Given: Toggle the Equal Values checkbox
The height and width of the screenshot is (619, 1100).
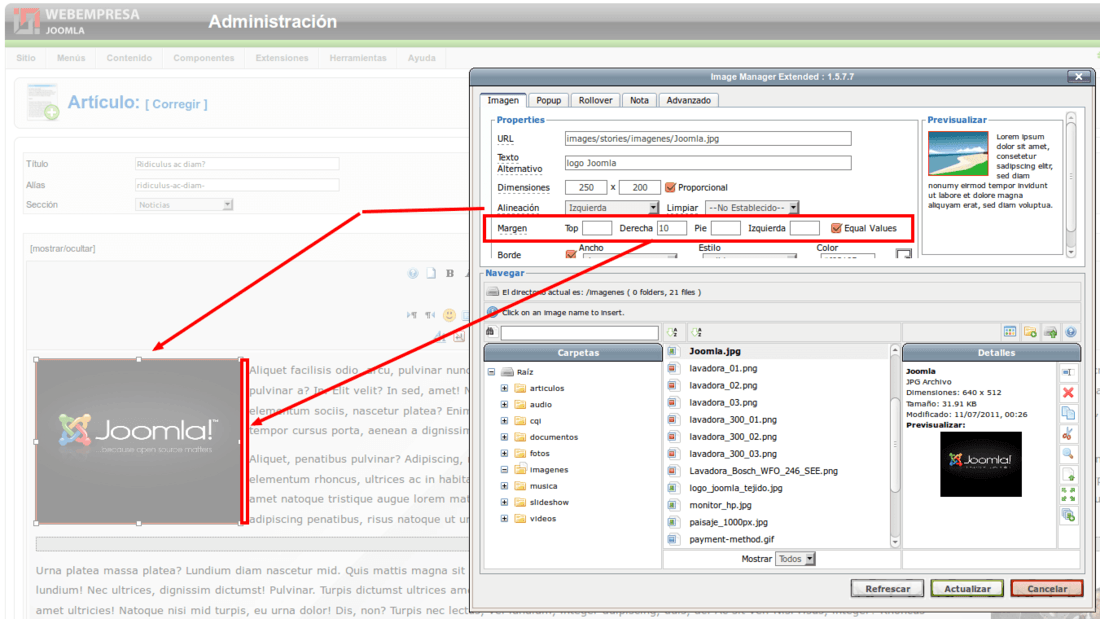Looking at the screenshot, I should coord(836,228).
